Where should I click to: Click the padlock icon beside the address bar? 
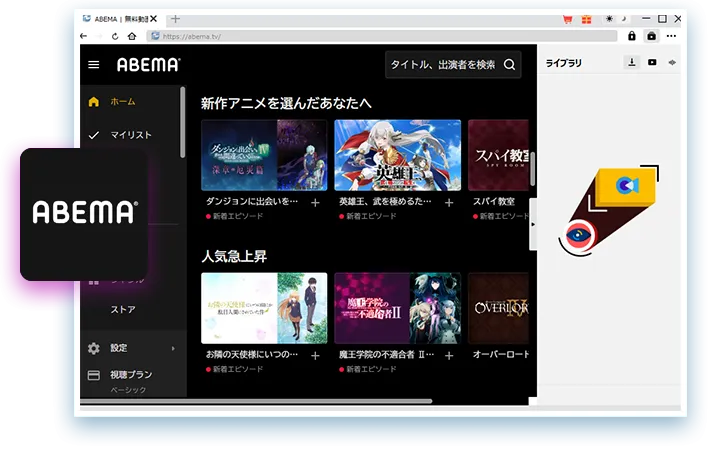tap(632, 36)
